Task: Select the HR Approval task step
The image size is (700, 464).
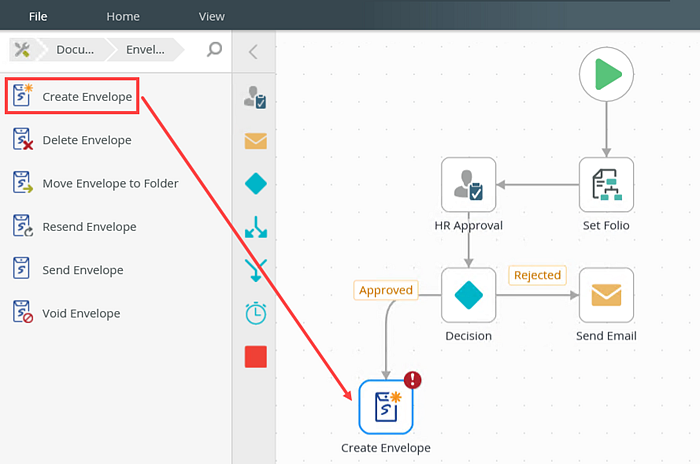Action: pyautogui.click(x=468, y=184)
